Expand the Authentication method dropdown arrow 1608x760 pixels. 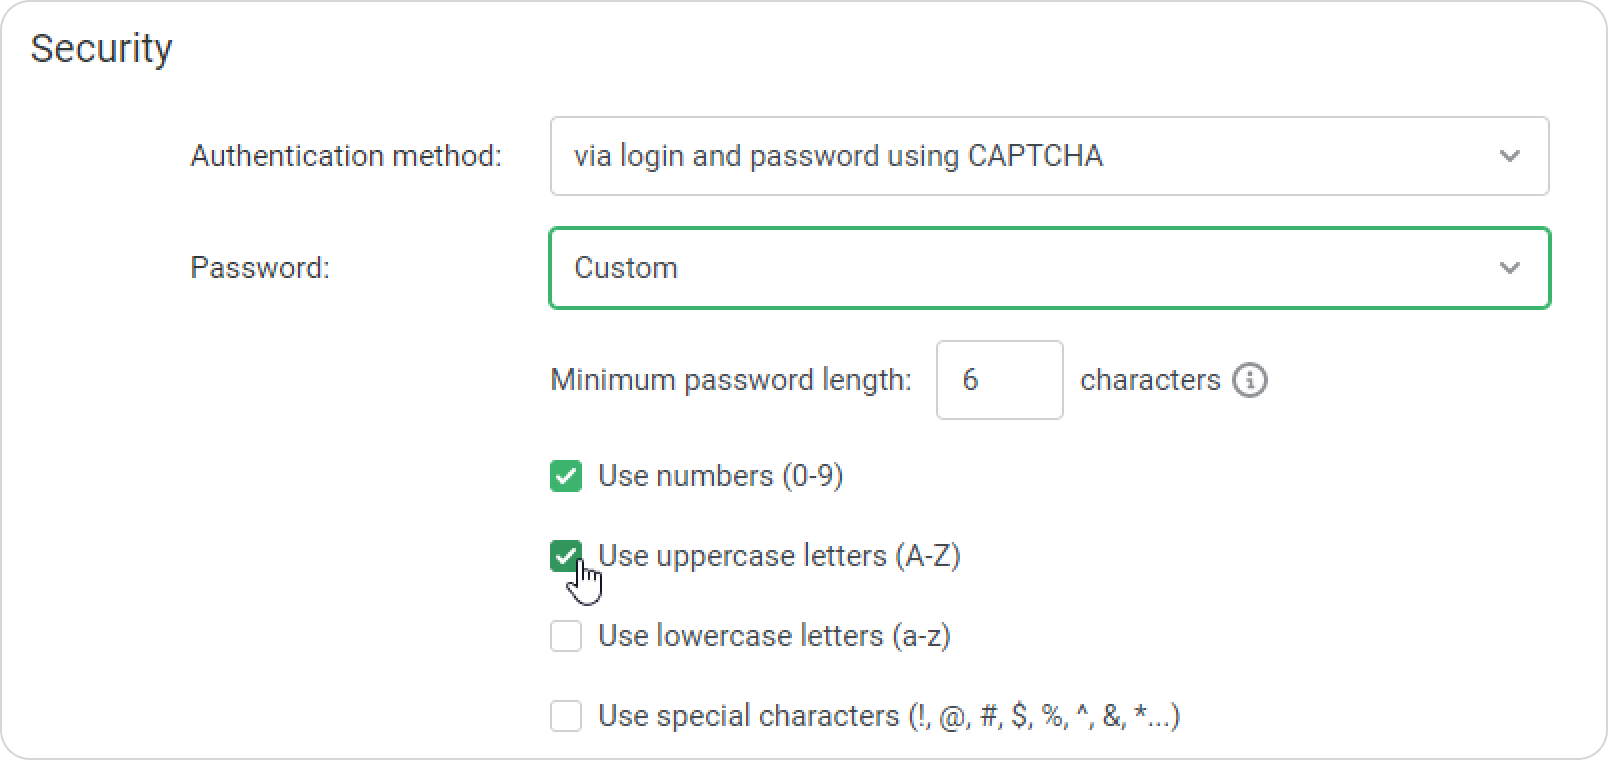pos(1510,156)
